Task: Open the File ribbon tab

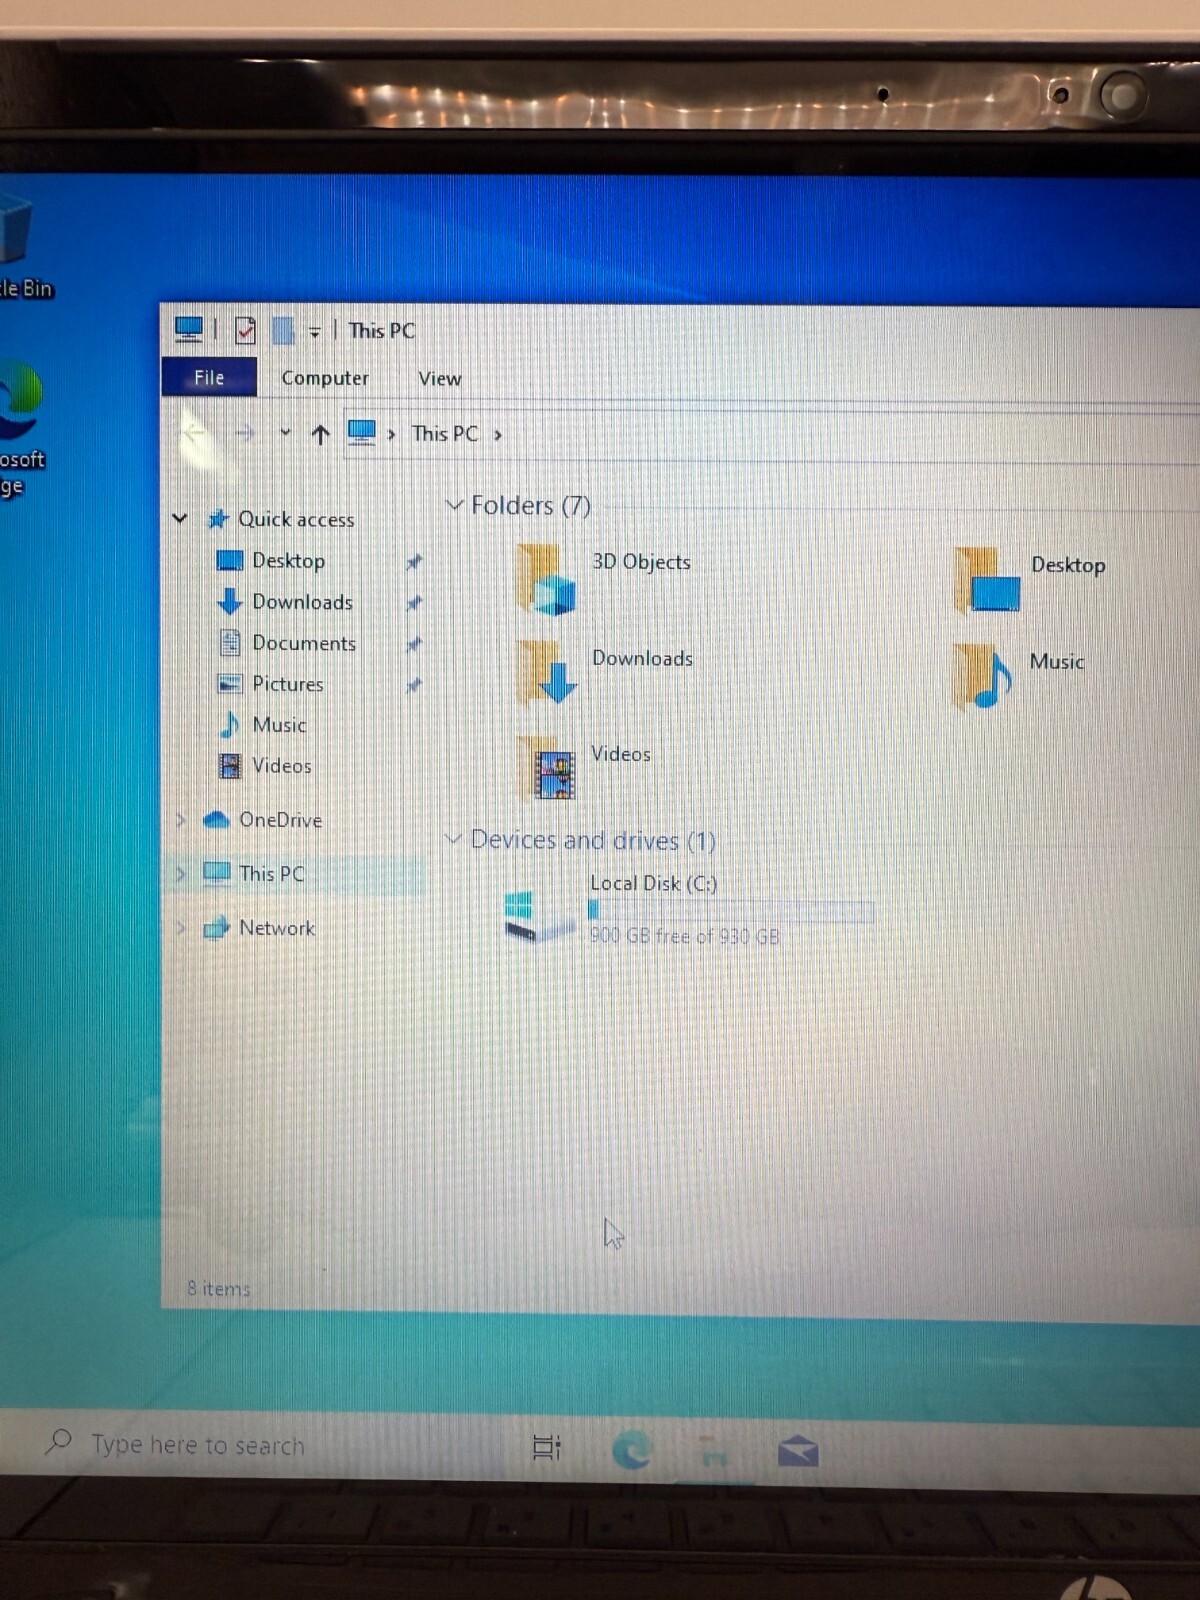Action: [209, 377]
